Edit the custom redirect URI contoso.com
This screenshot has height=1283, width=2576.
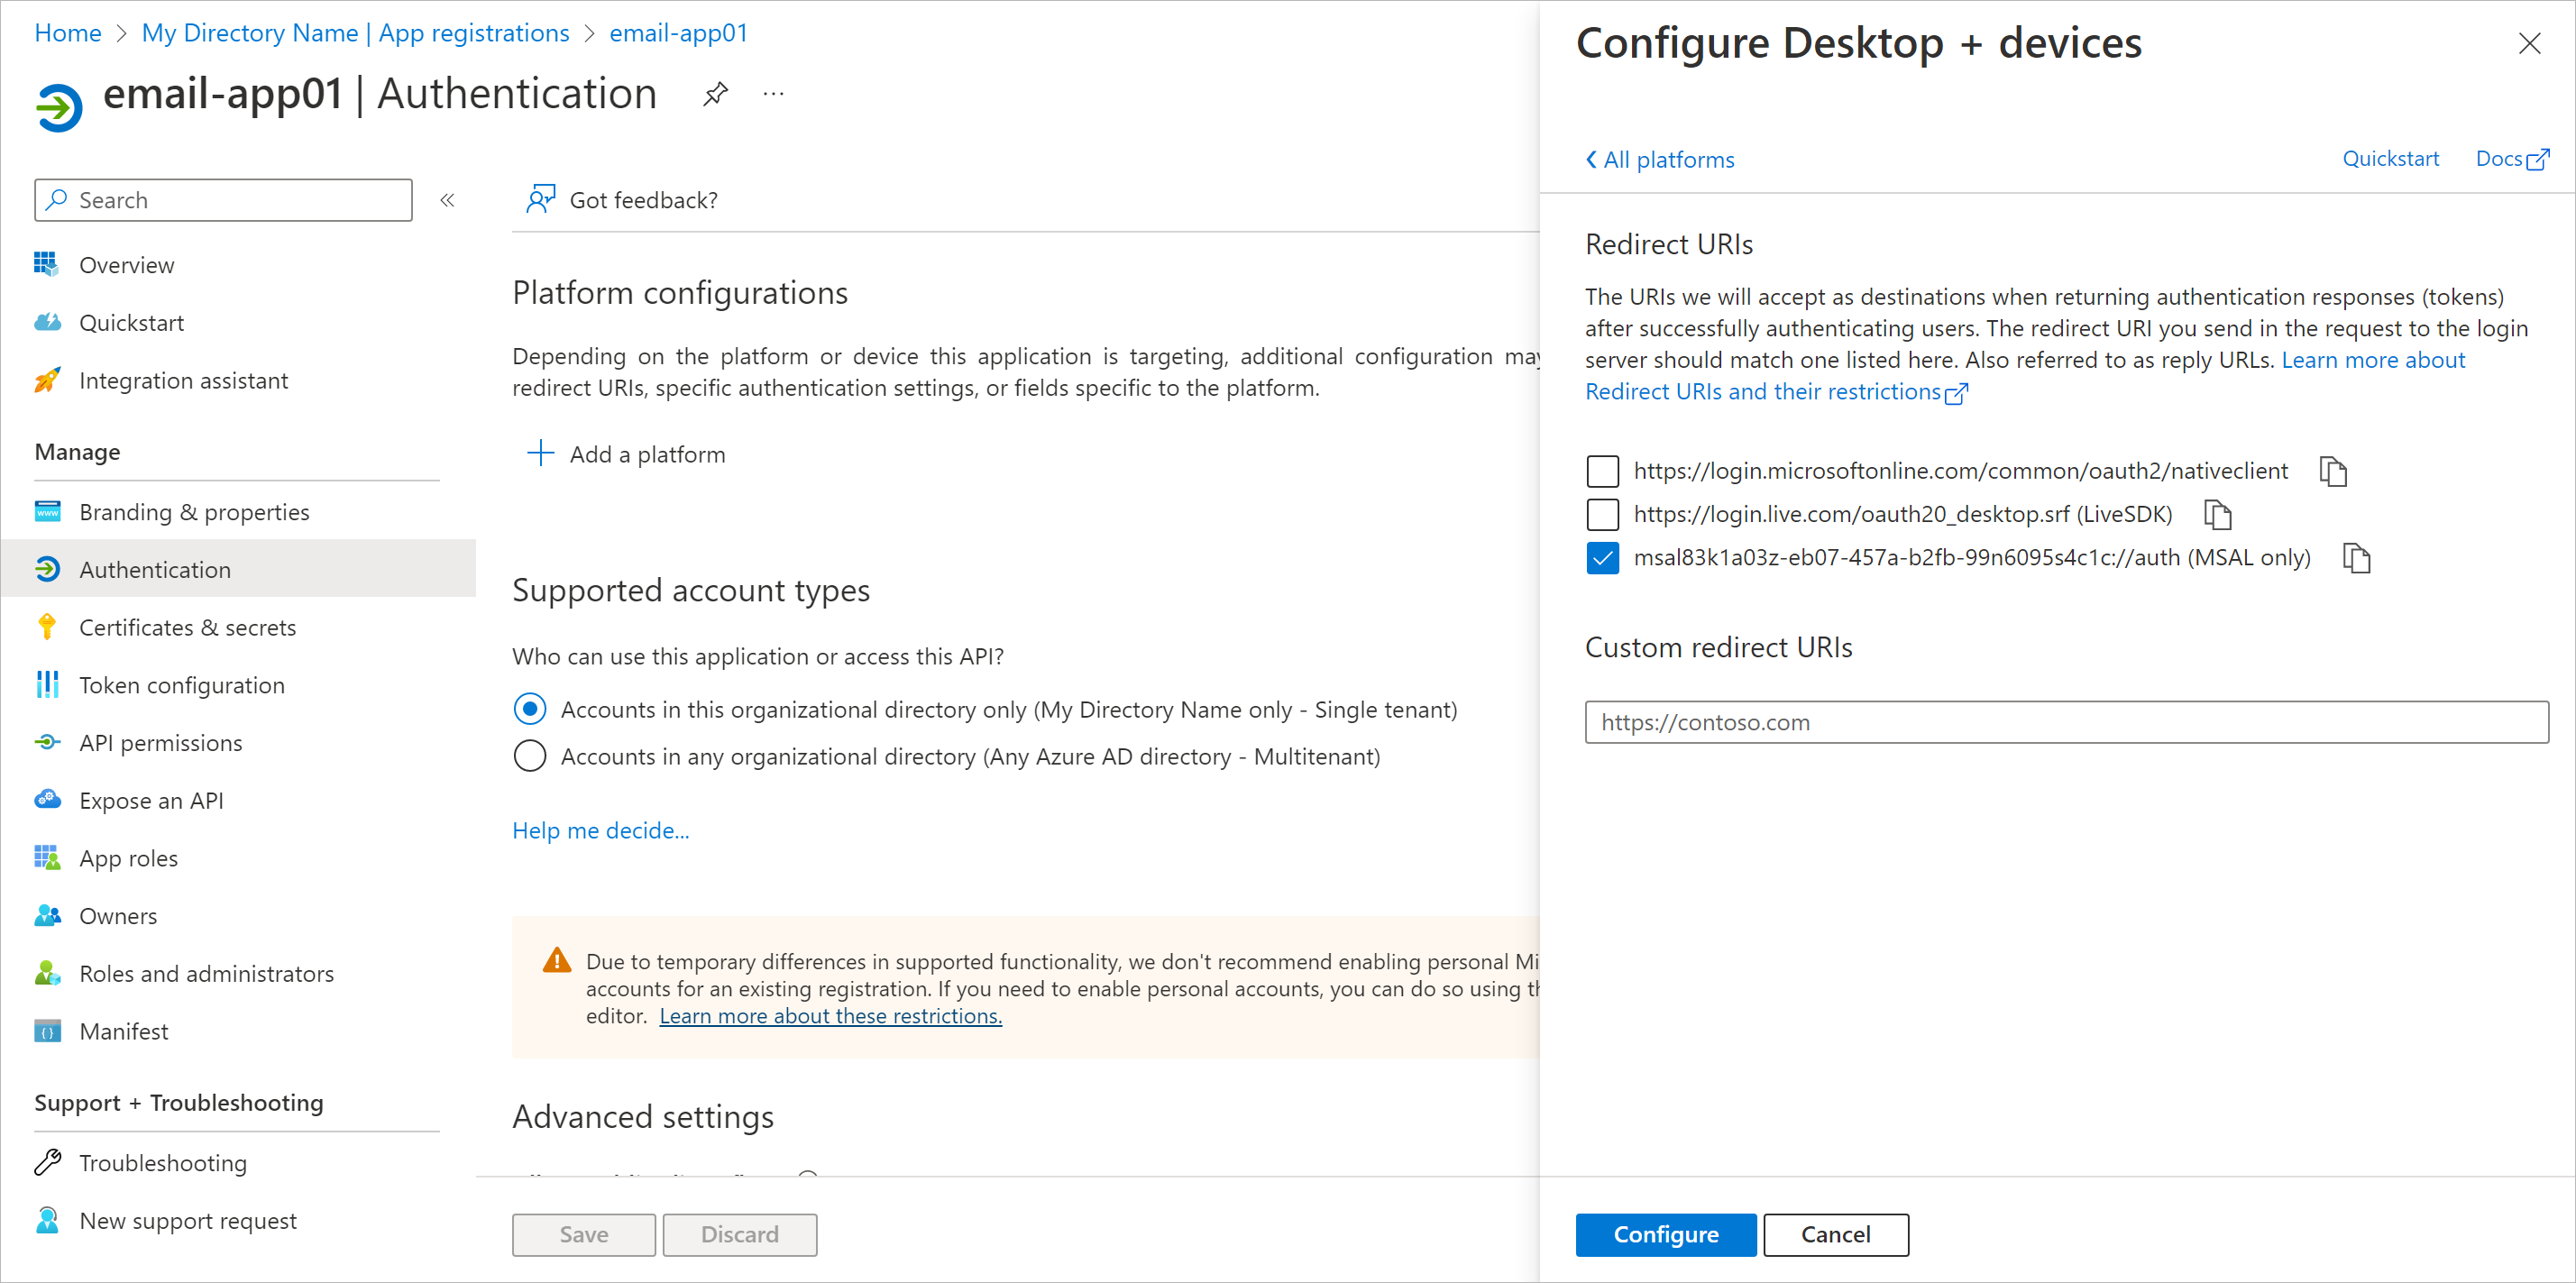2067,722
